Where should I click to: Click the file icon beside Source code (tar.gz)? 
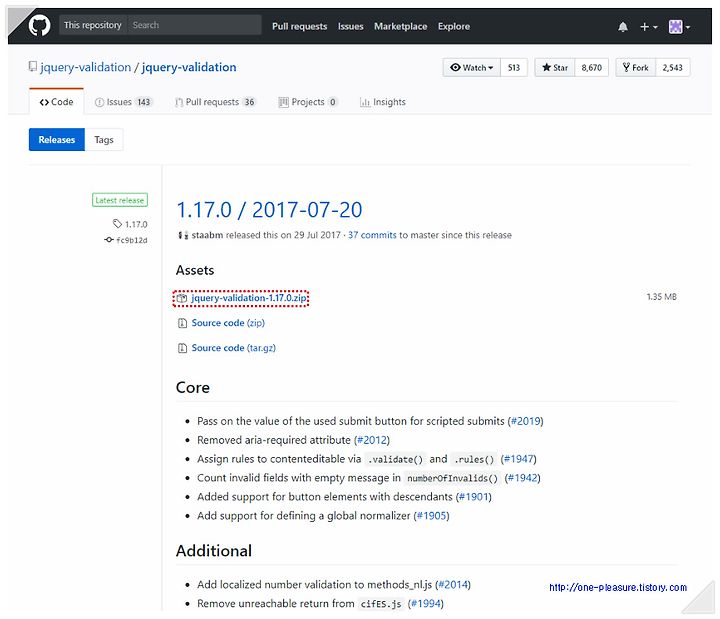[x=182, y=348]
